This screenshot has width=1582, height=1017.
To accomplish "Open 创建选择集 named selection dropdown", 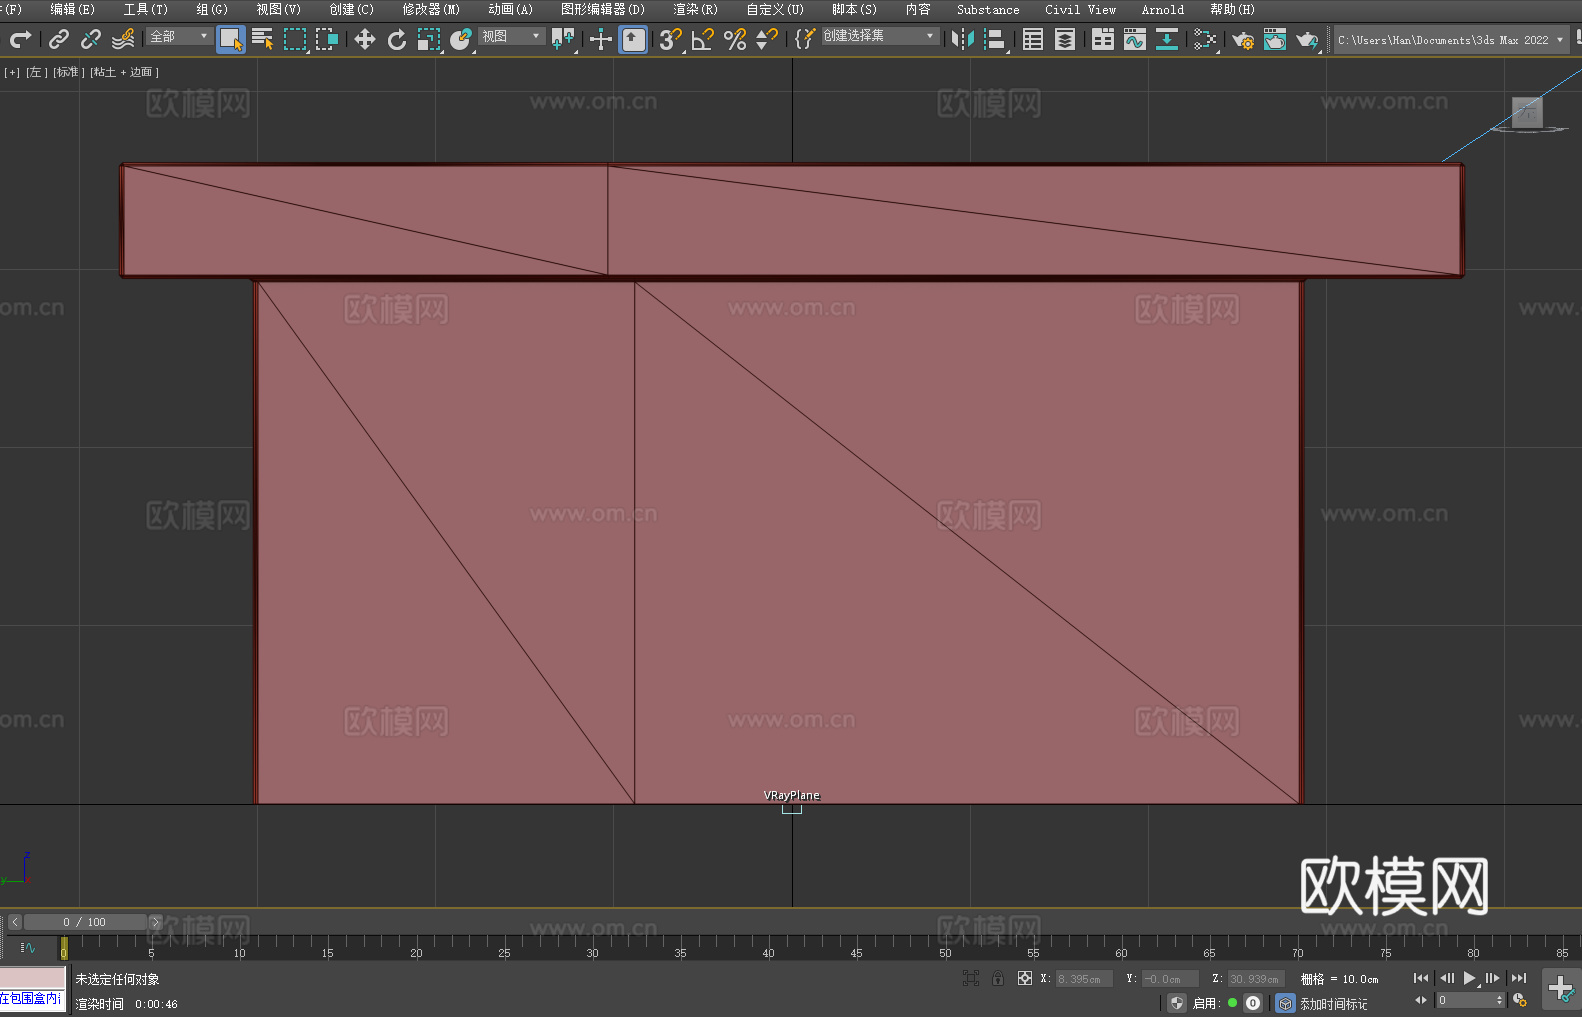I will click(880, 36).
